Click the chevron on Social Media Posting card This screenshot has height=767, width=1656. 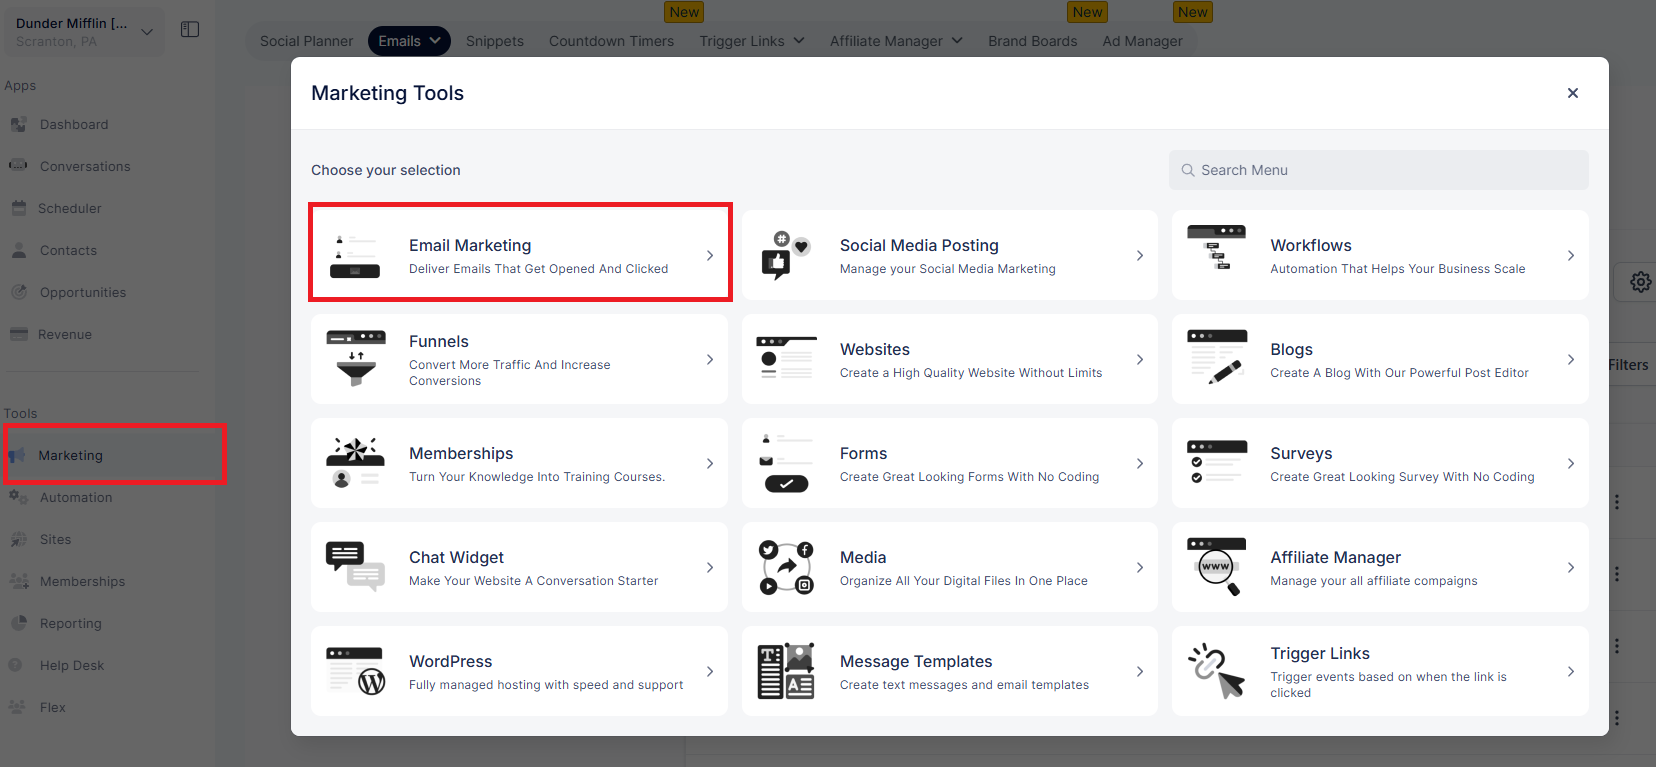pos(1140,256)
